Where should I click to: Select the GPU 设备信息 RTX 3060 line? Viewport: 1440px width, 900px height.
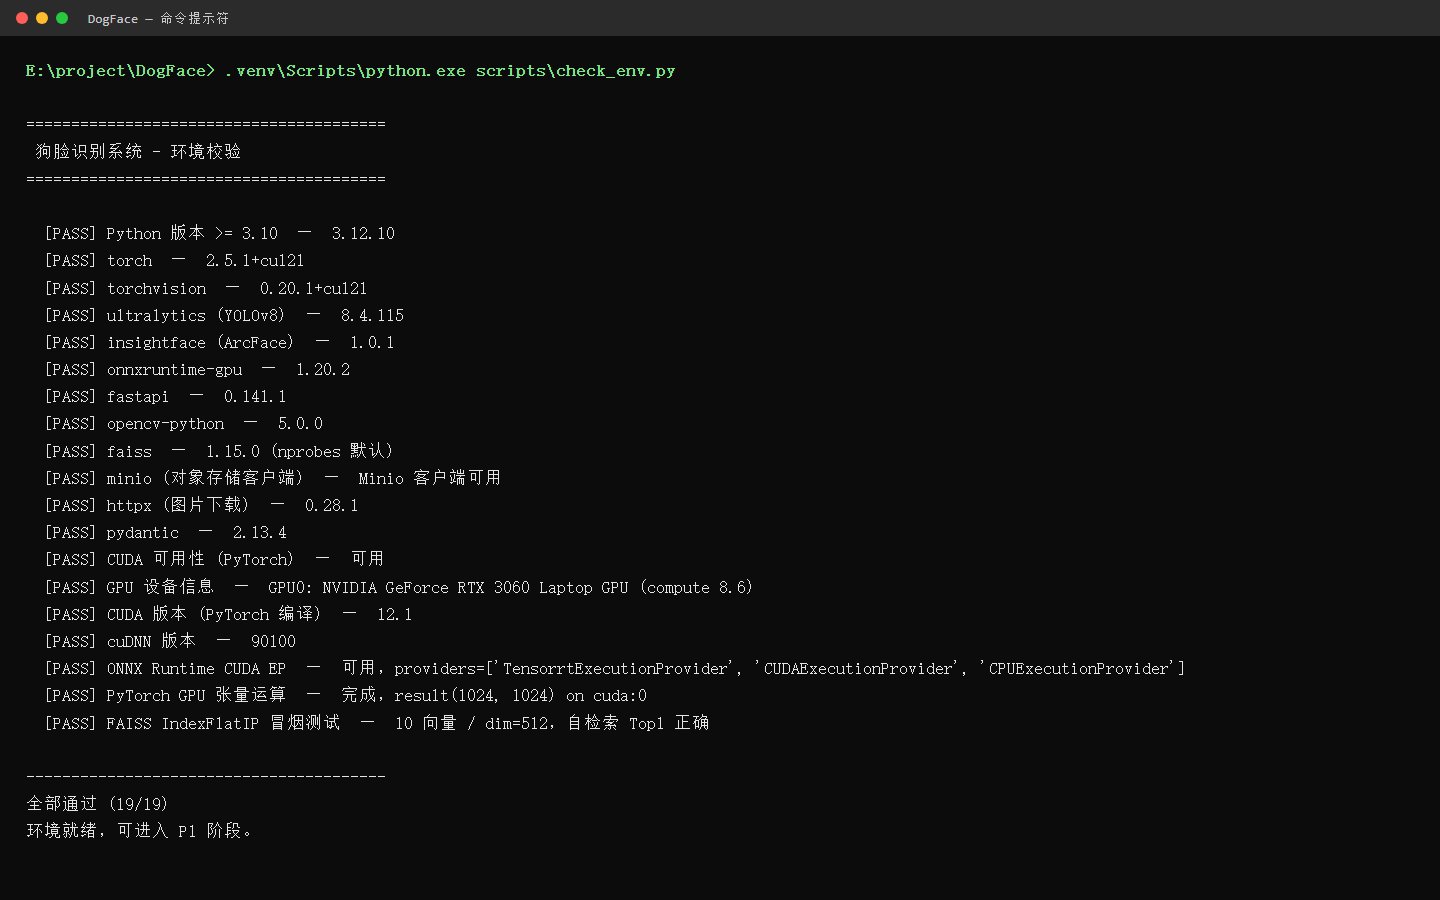399,587
